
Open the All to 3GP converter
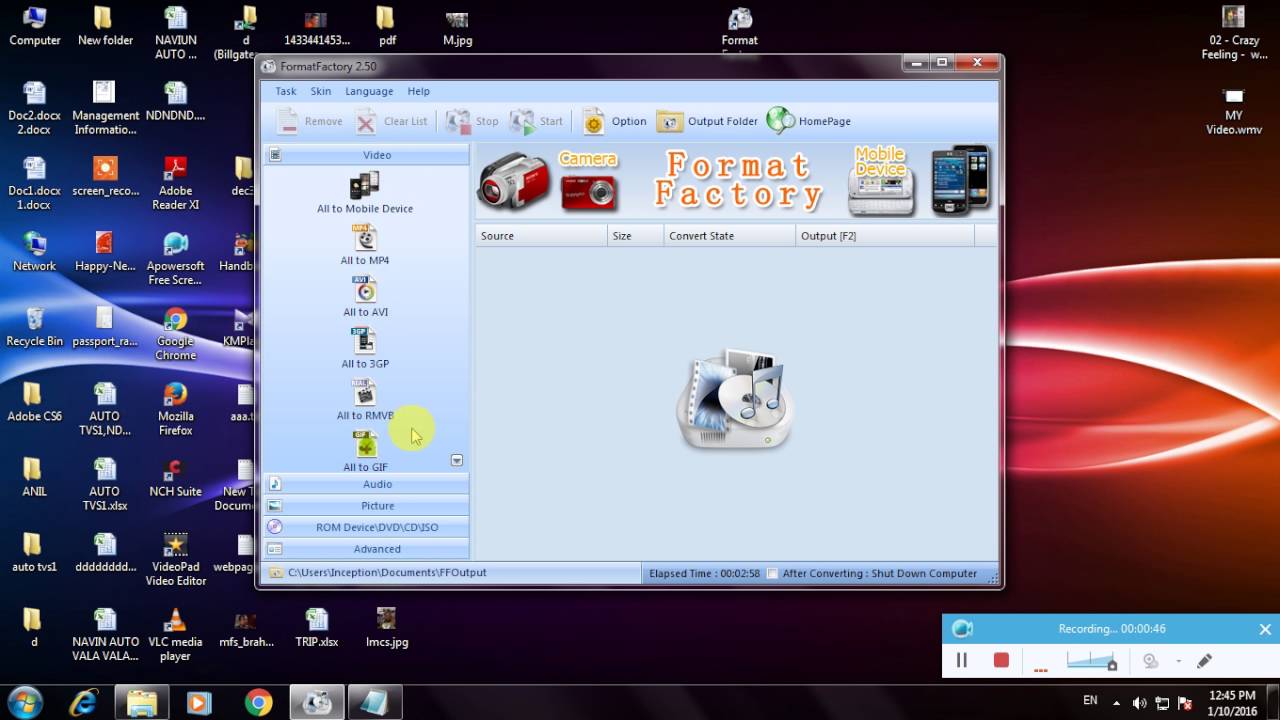tap(365, 349)
